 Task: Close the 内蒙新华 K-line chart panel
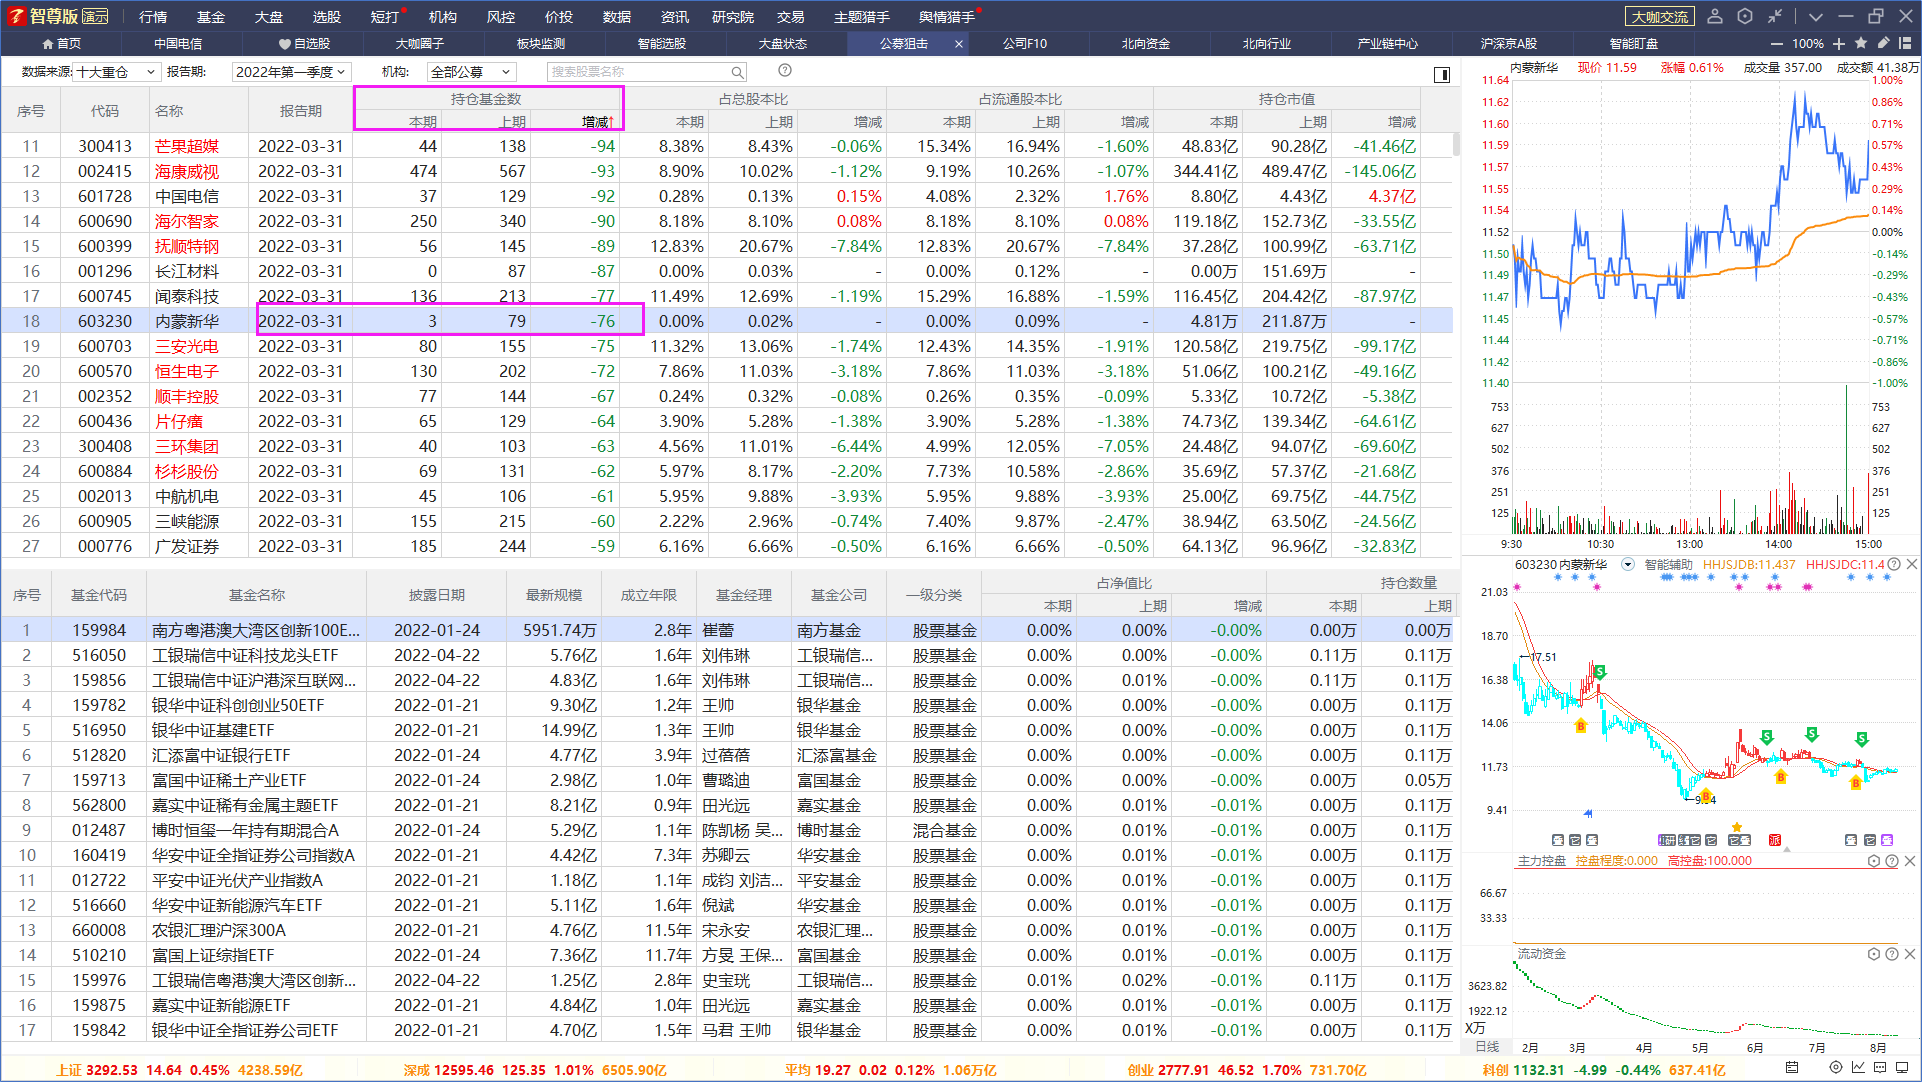pos(1911,564)
